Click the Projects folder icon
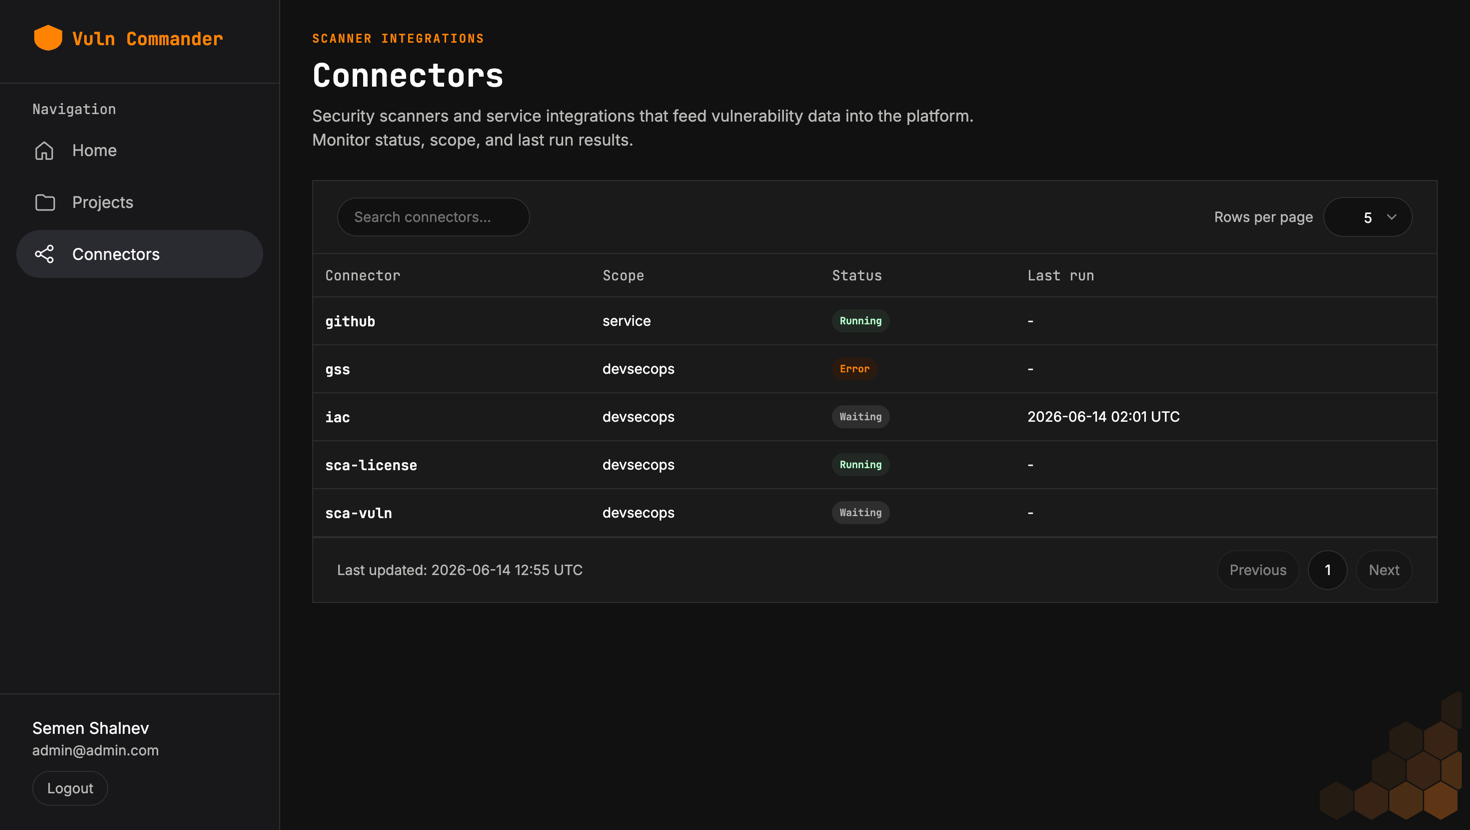 pyautogui.click(x=45, y=203)
